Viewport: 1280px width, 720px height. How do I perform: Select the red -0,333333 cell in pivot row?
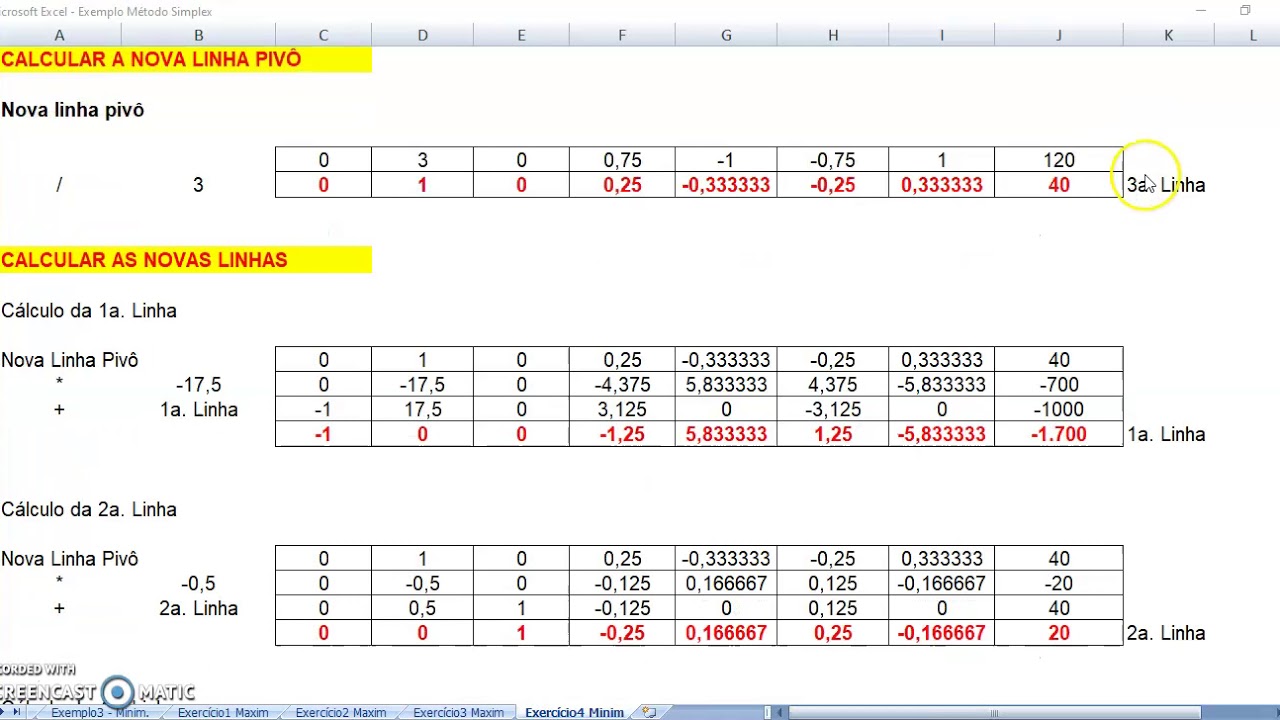(726, 185)
